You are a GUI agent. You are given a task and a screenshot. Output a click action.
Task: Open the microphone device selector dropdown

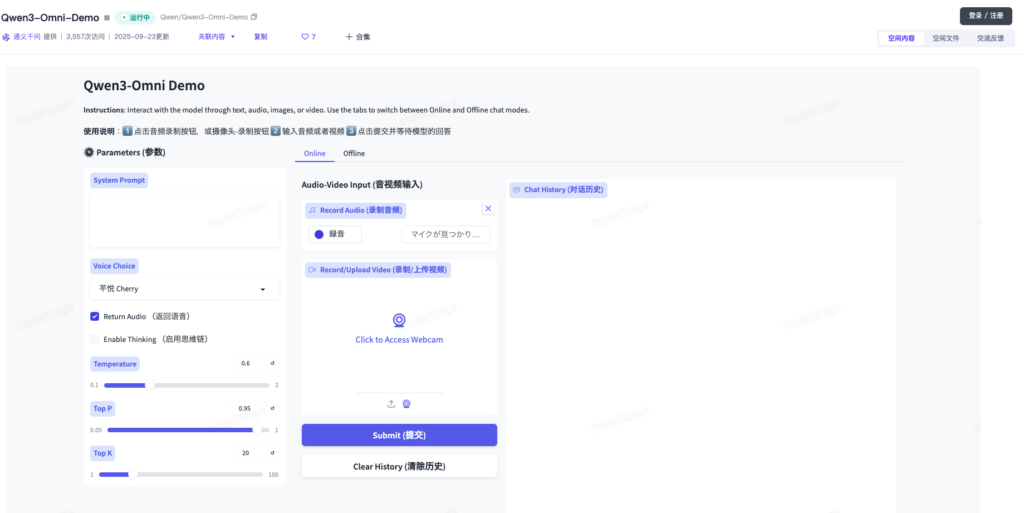click(x=446, y=234)
